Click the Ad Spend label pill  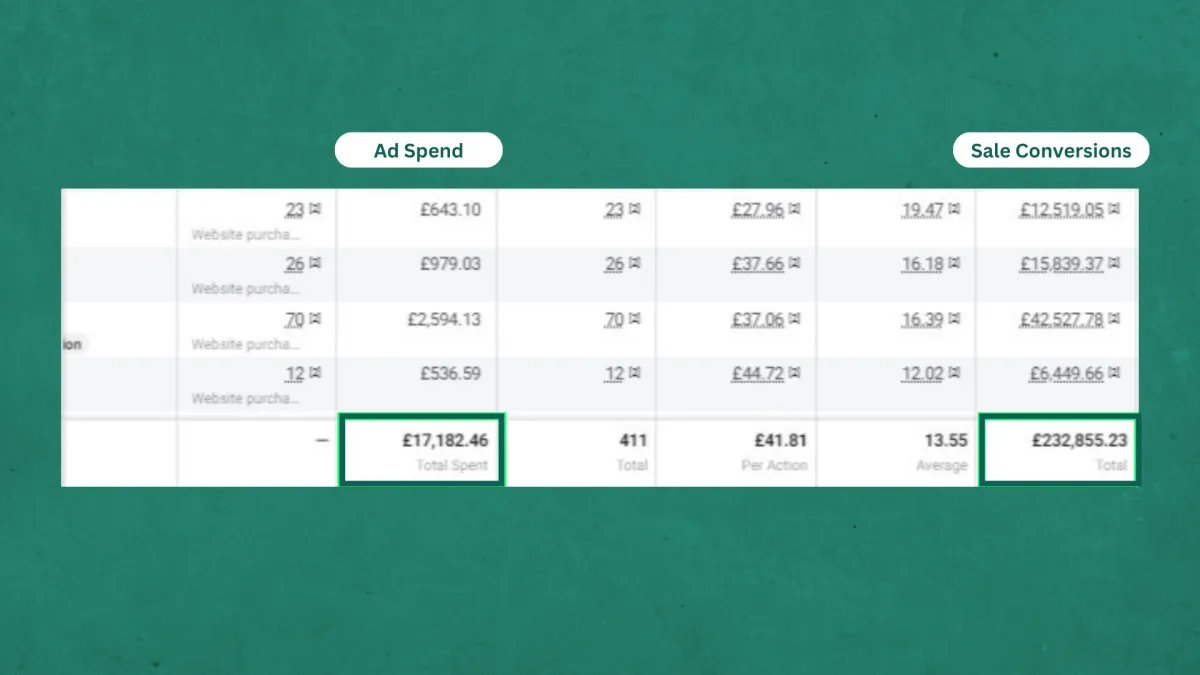point(418,151)
